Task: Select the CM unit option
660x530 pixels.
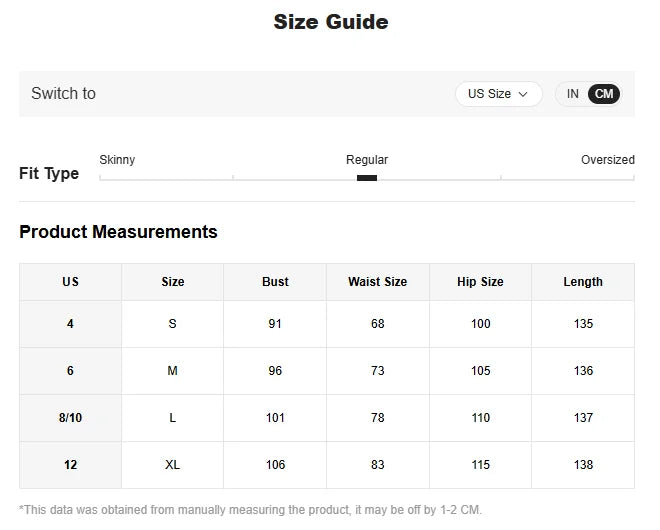Action: point(604,94)
